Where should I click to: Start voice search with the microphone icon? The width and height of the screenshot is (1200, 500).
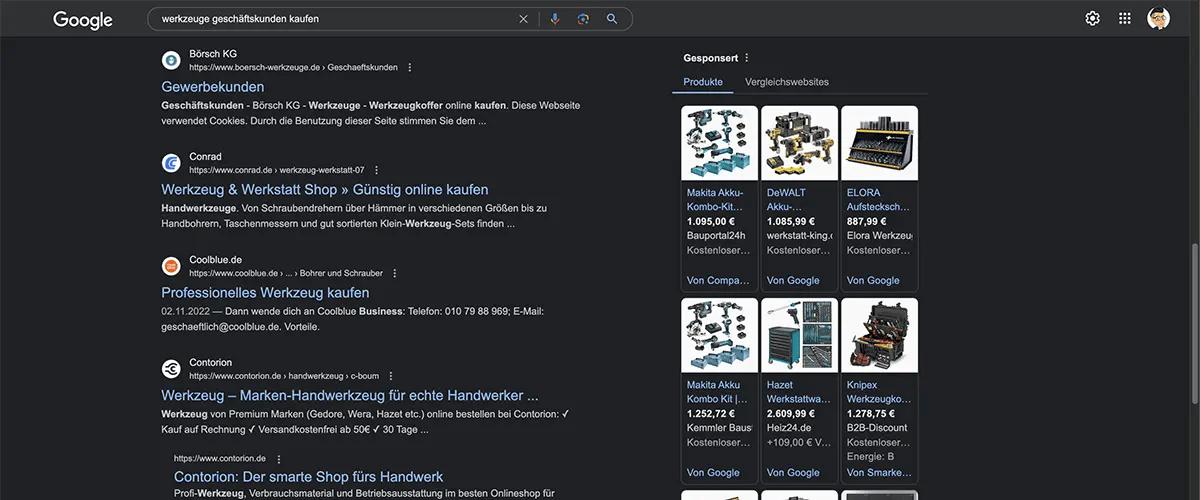(x=555, y=19)
